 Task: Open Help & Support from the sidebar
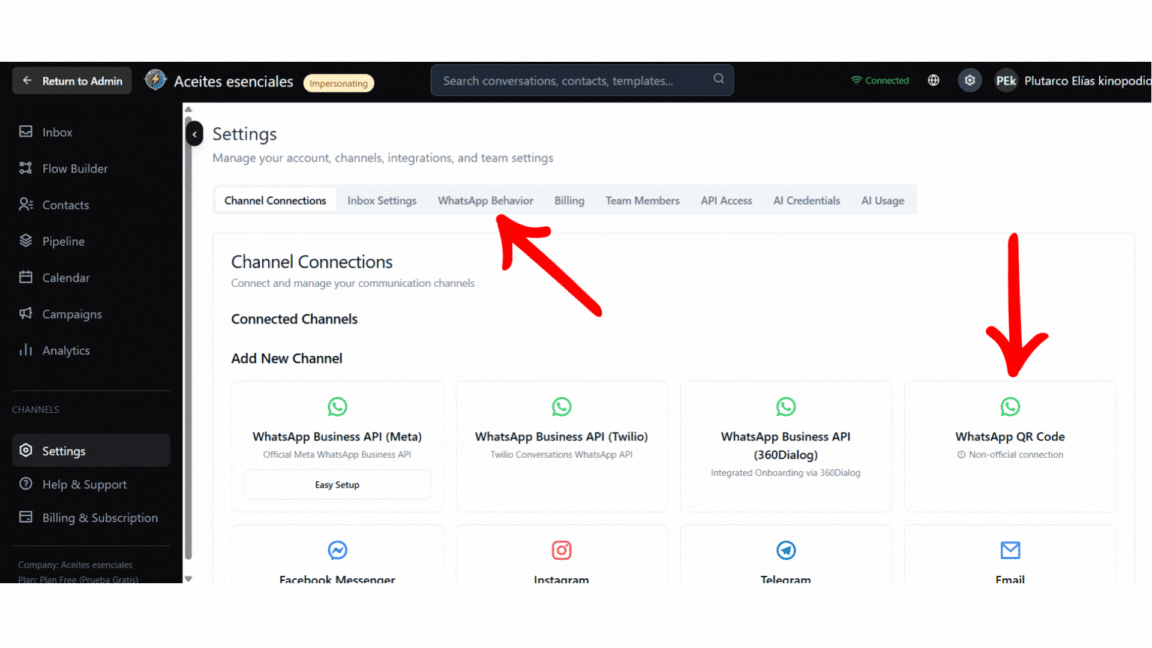[77, 484]
